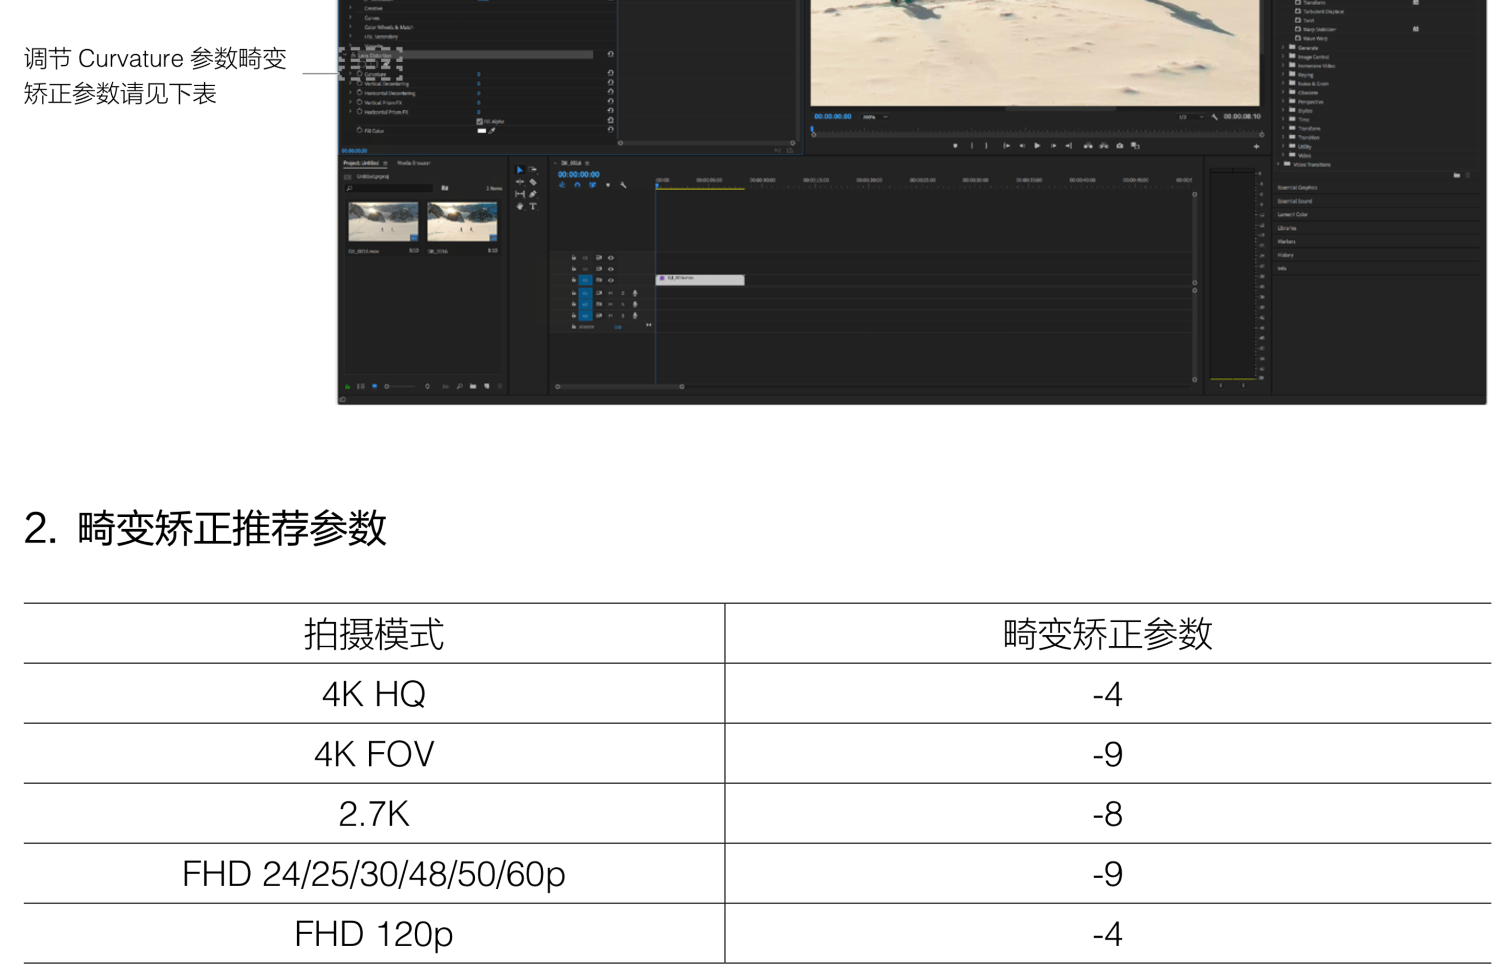Open Essential Graphics panel
The height and width of the screenshot is (977, 1500).
point(1297,187)
